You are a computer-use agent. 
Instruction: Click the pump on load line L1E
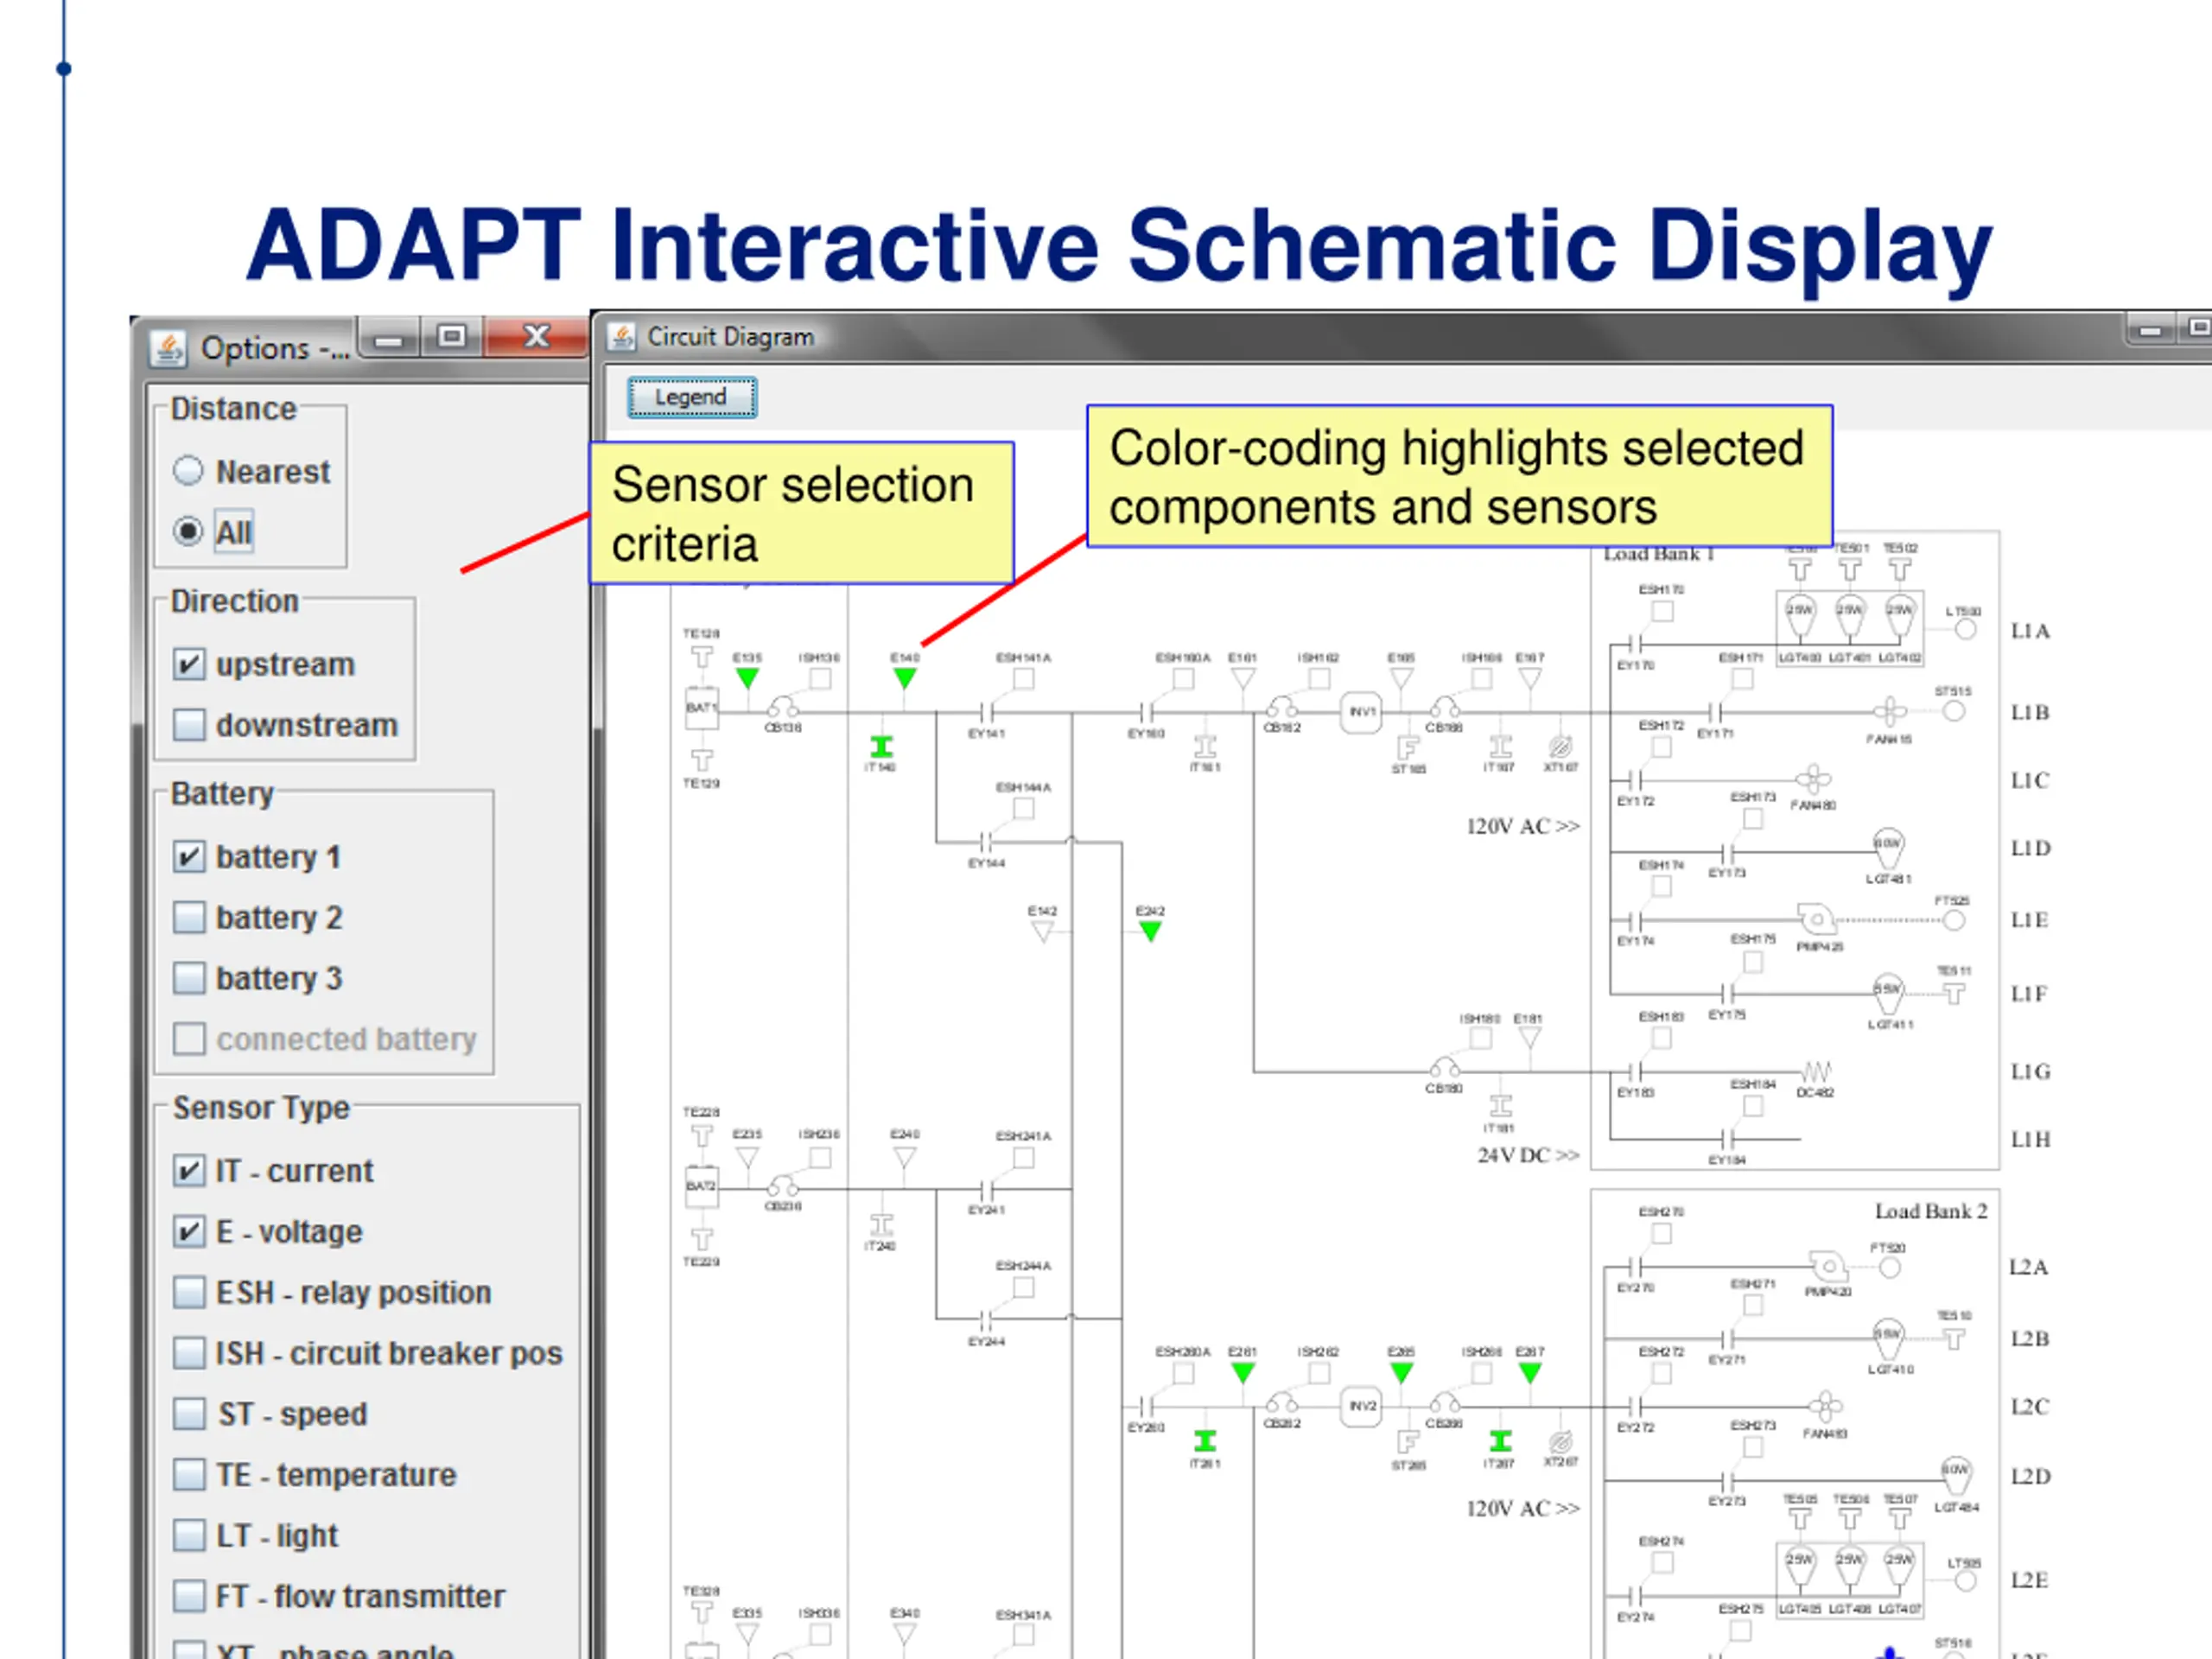[x=1816, y=918]
